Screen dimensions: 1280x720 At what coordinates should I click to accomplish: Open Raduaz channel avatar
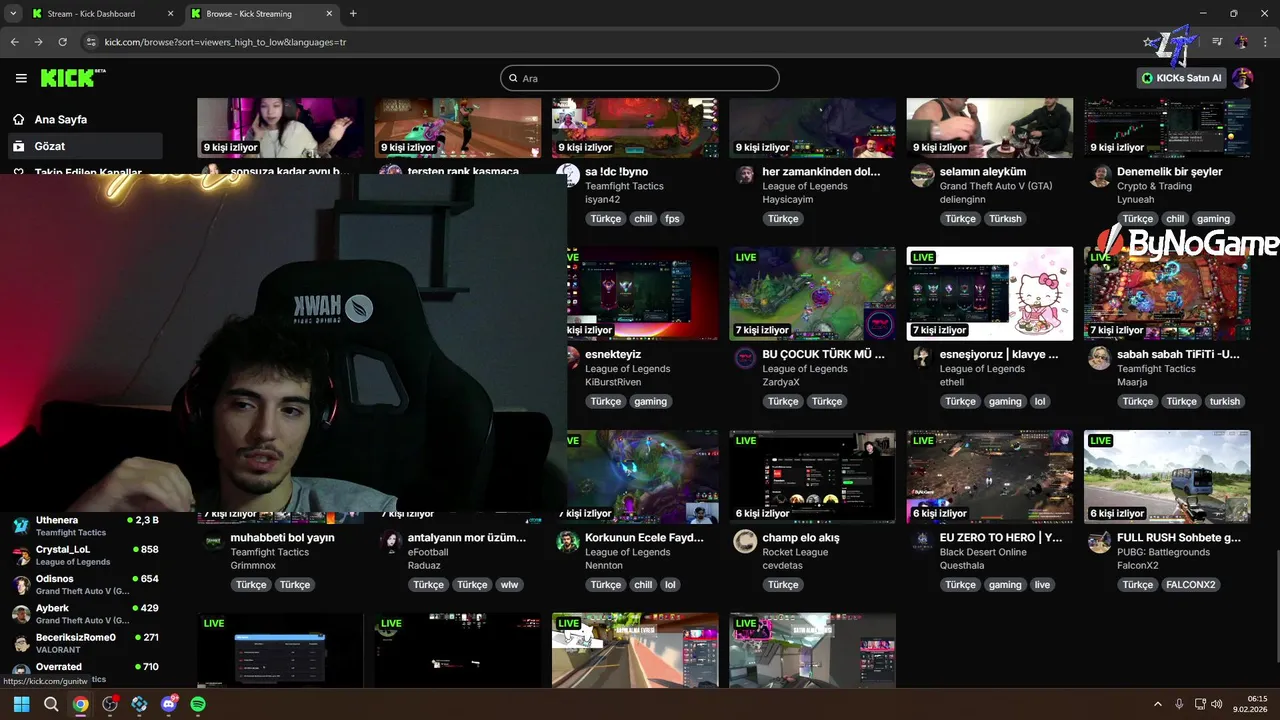pos(391,541)
